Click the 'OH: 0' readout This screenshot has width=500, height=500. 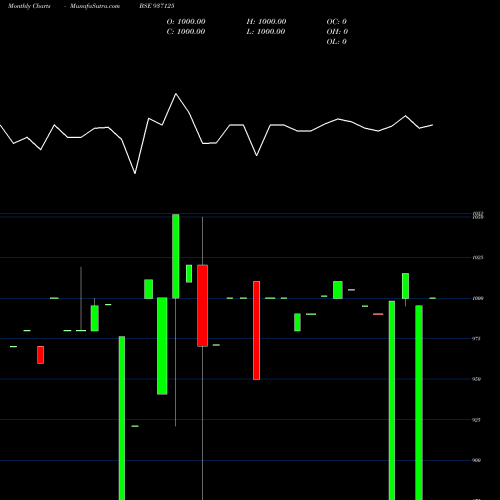coord(337,32)
